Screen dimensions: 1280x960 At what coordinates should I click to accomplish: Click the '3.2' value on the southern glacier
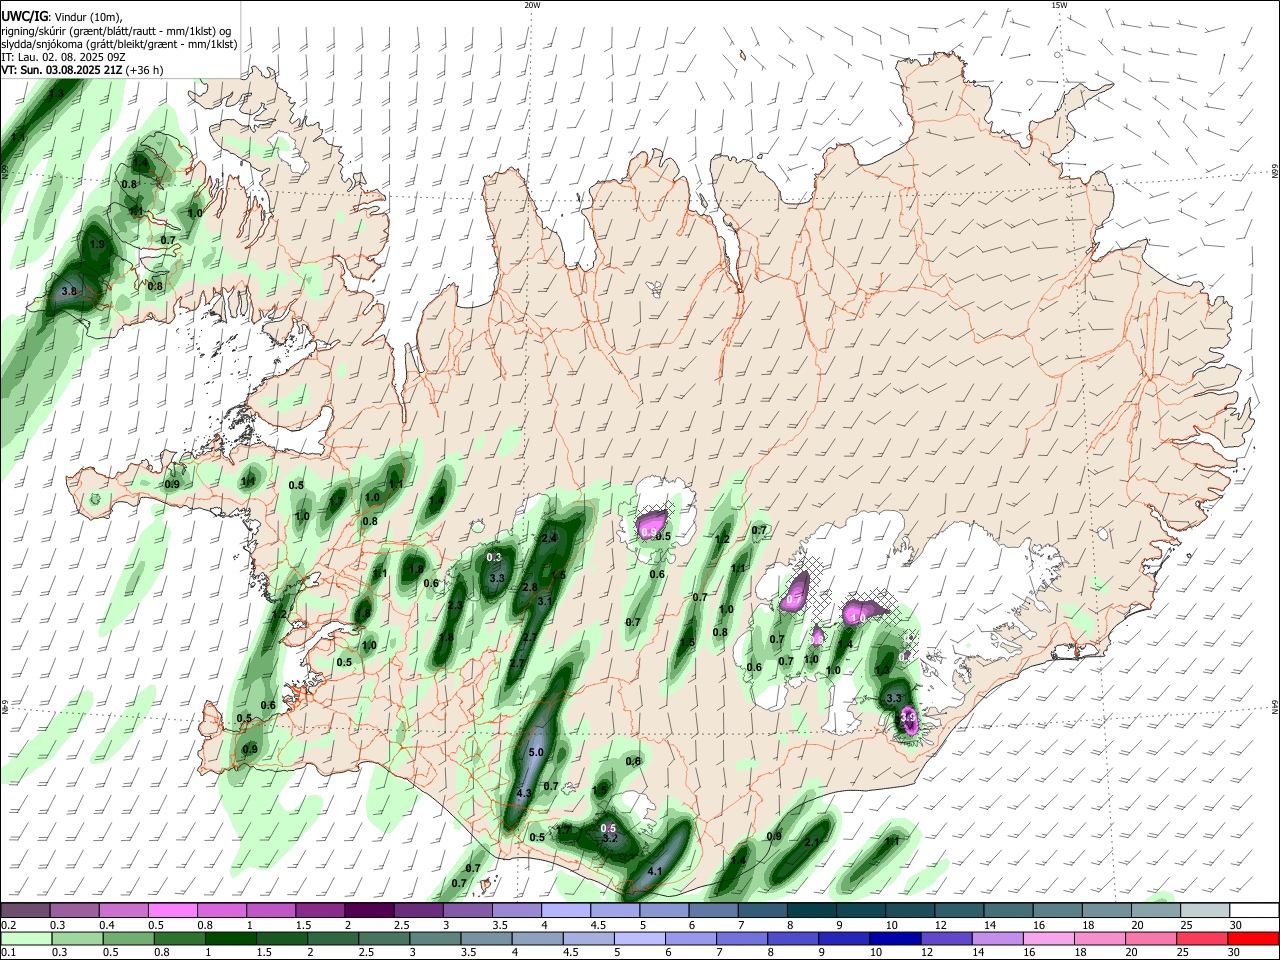[610, 839]
